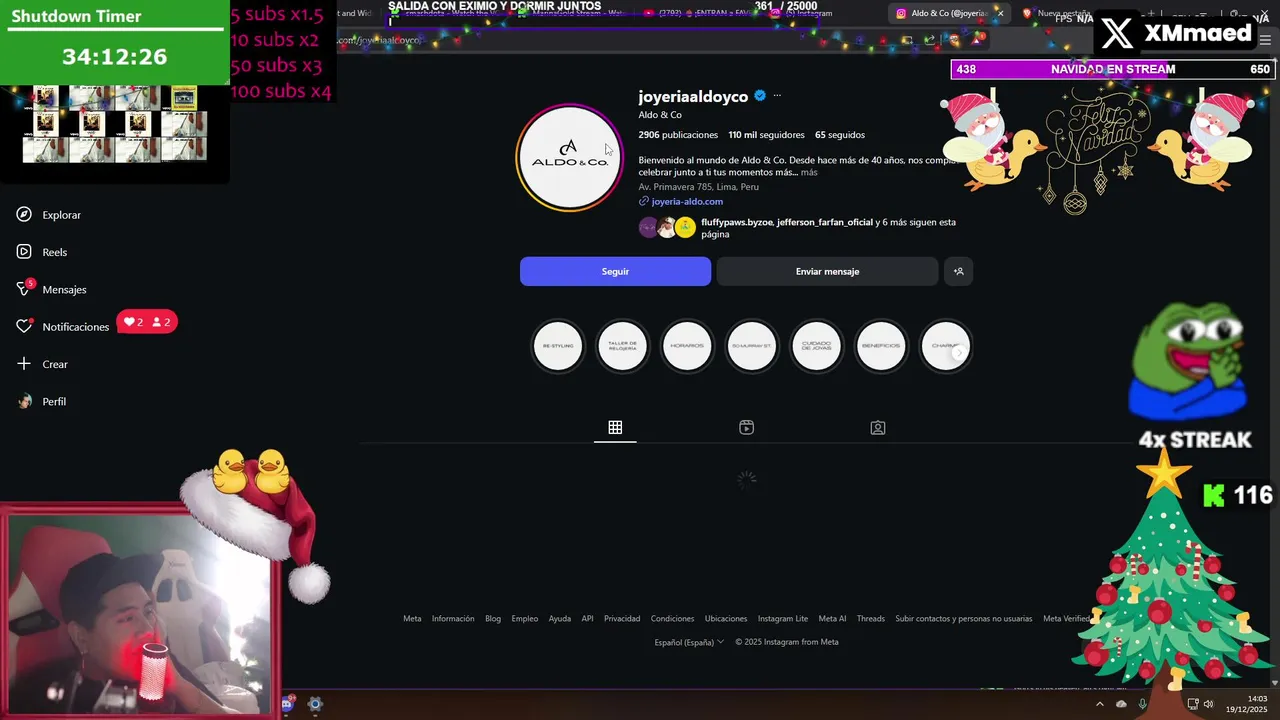Open the Reels sidebar icon
This screenshot has width=1280, height=720.
(24, 252)
